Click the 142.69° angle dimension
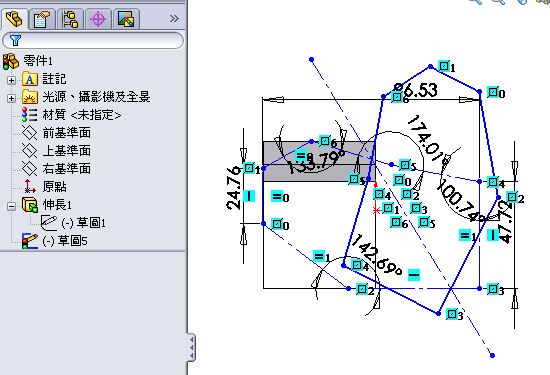The width and height of the screenshot is (550, 375). 376,255
